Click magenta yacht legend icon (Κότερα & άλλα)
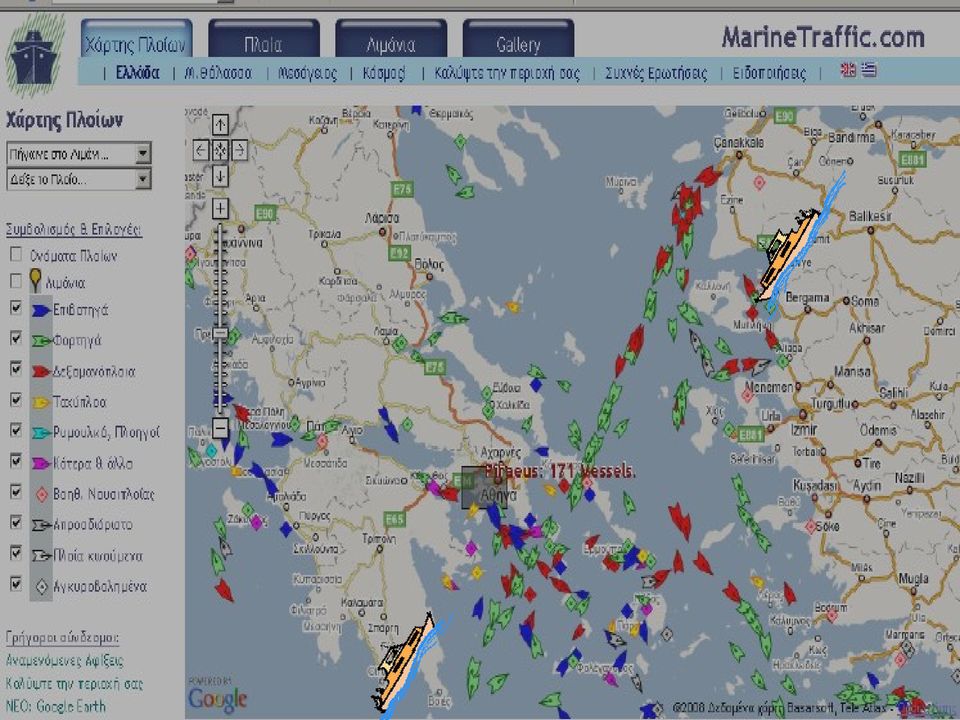The width and height of the screenshot is (960, 720). pyautogui.click(x=40, y=463)
